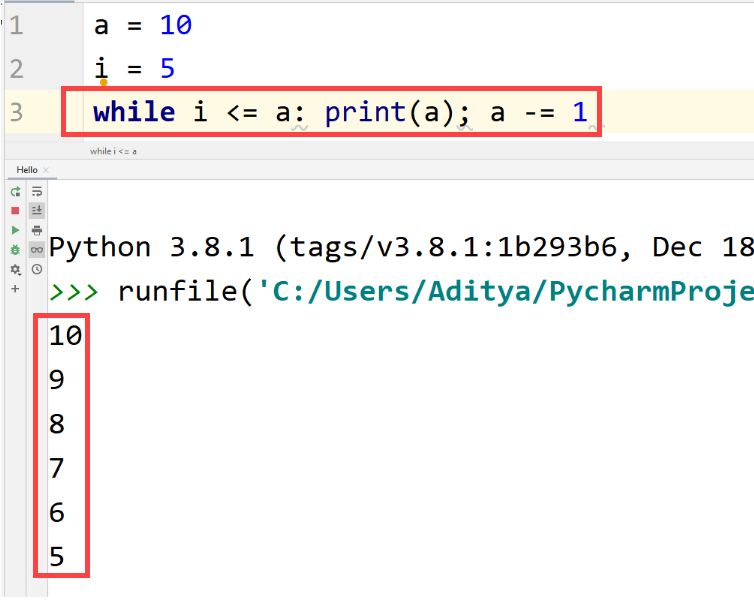Click the Rerun console icon

click(15, 191)
